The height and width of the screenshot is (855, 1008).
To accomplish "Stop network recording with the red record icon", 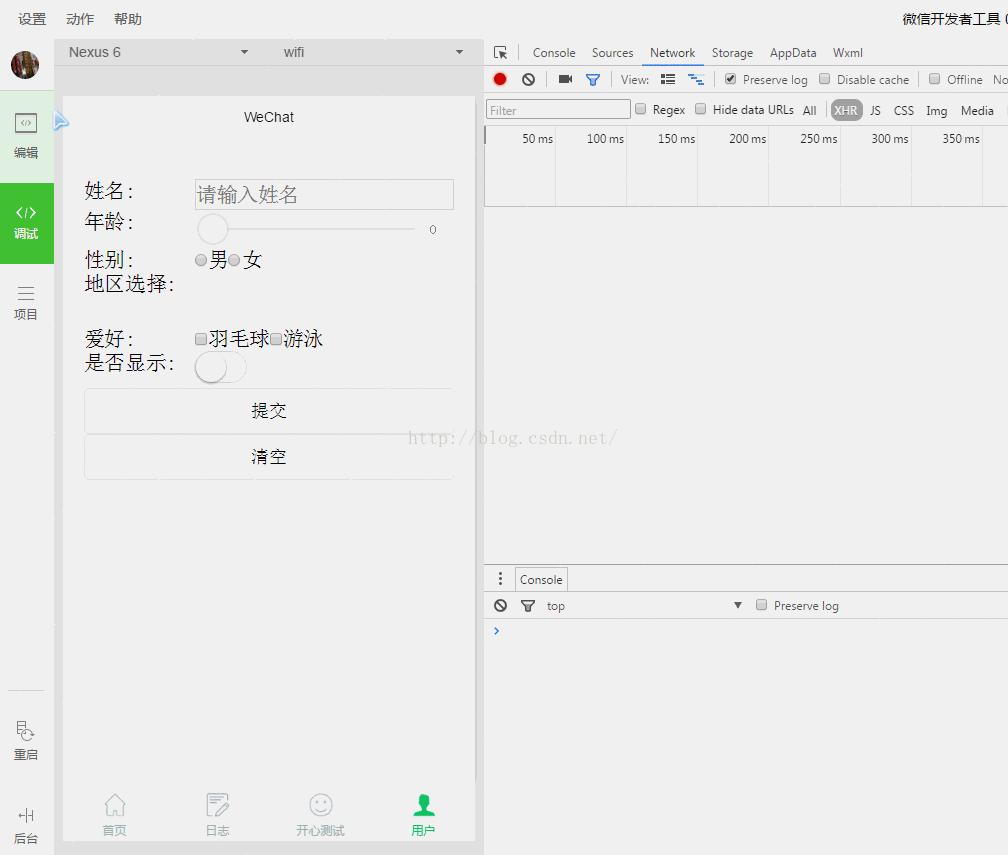I will click(x=500, y=79).
